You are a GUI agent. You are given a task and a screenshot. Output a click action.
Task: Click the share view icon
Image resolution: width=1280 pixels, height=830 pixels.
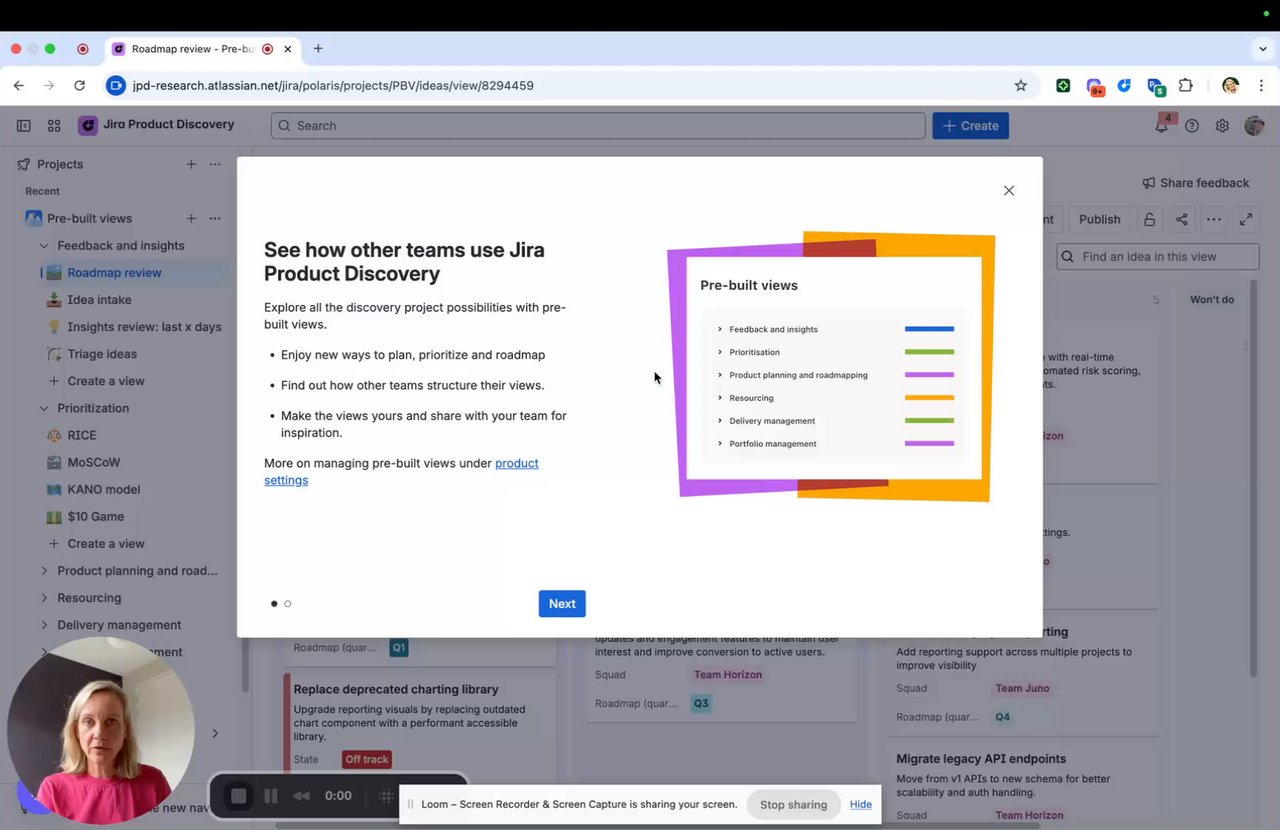tap(1182, 219)
